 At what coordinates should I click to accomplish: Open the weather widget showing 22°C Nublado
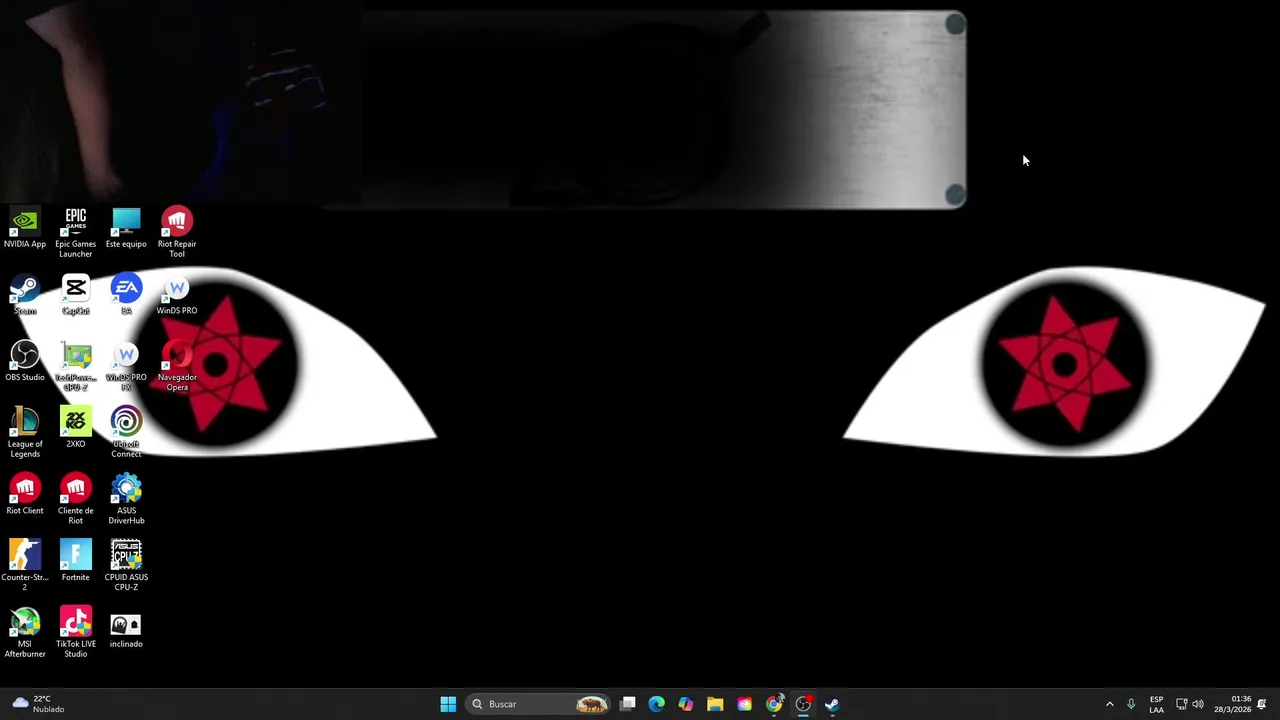[38, 704]
